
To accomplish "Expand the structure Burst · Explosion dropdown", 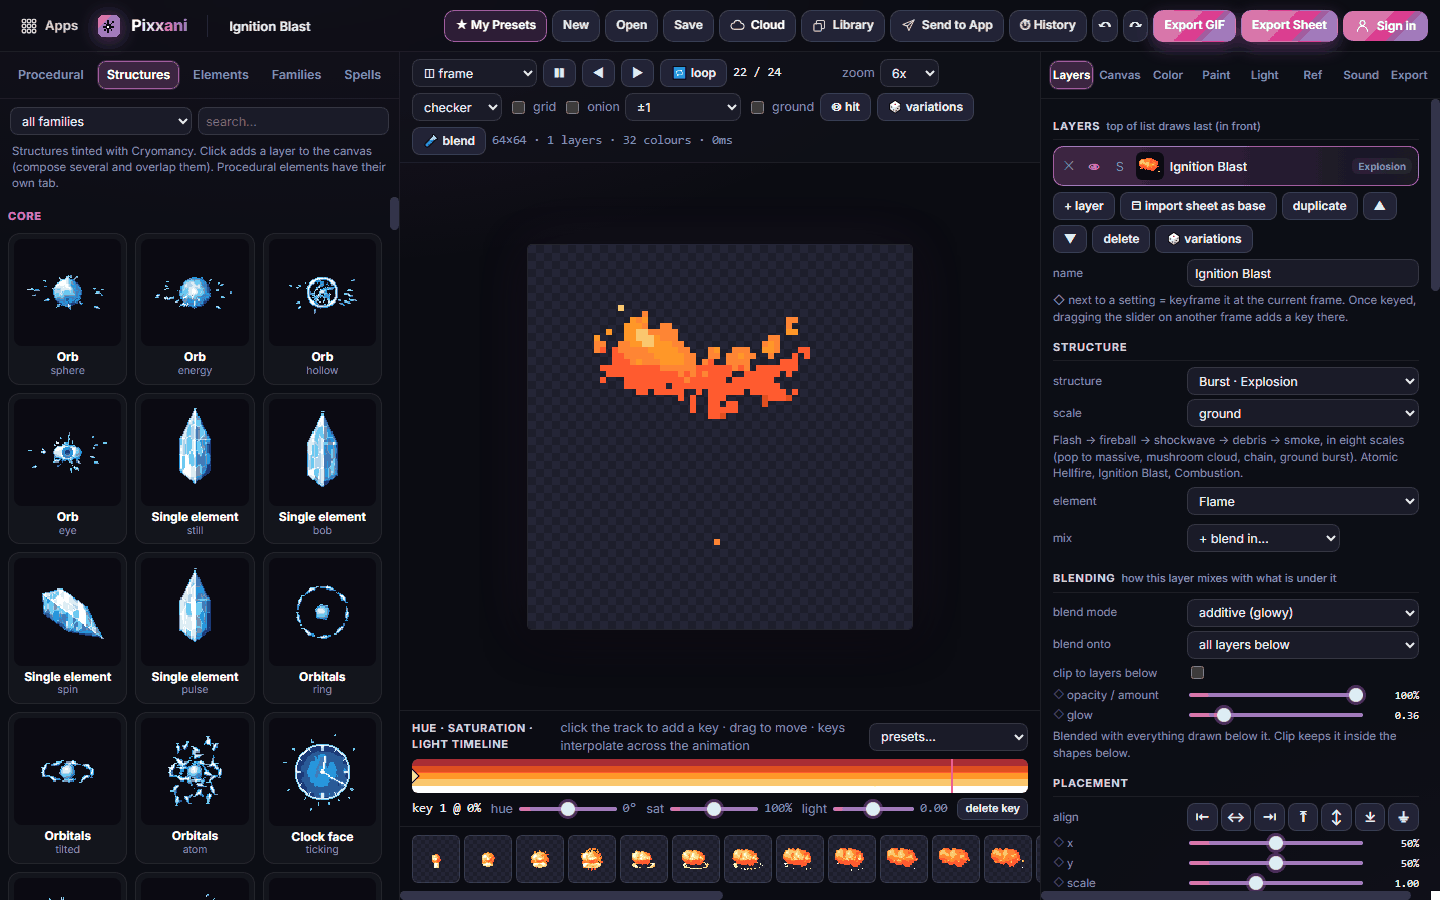I will [1303, 381].
